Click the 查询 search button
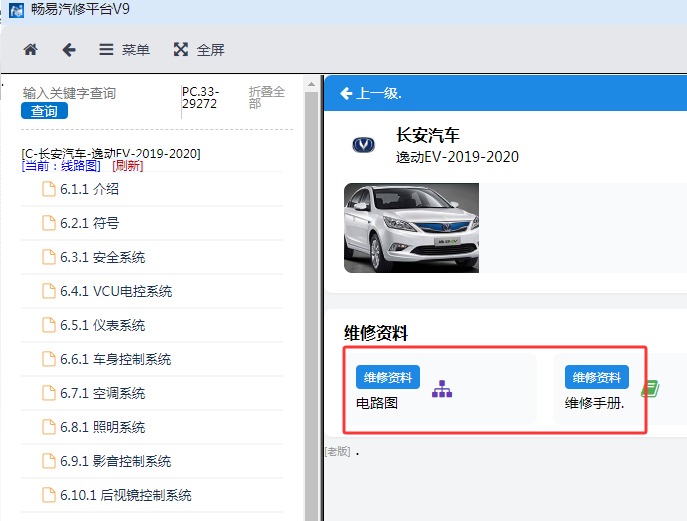This screenshot has width=687, height=521. (44, 111)
